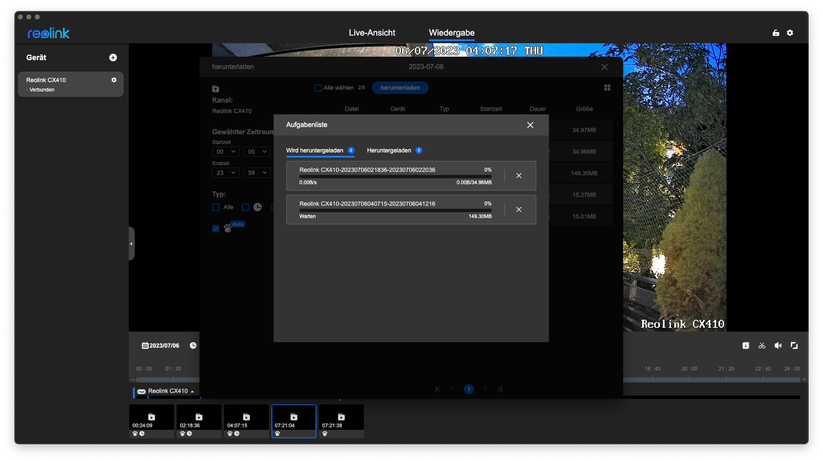
Task: Zoom out the timeline with the minus button
Action: pyautogui.click(x=132, y=379)
